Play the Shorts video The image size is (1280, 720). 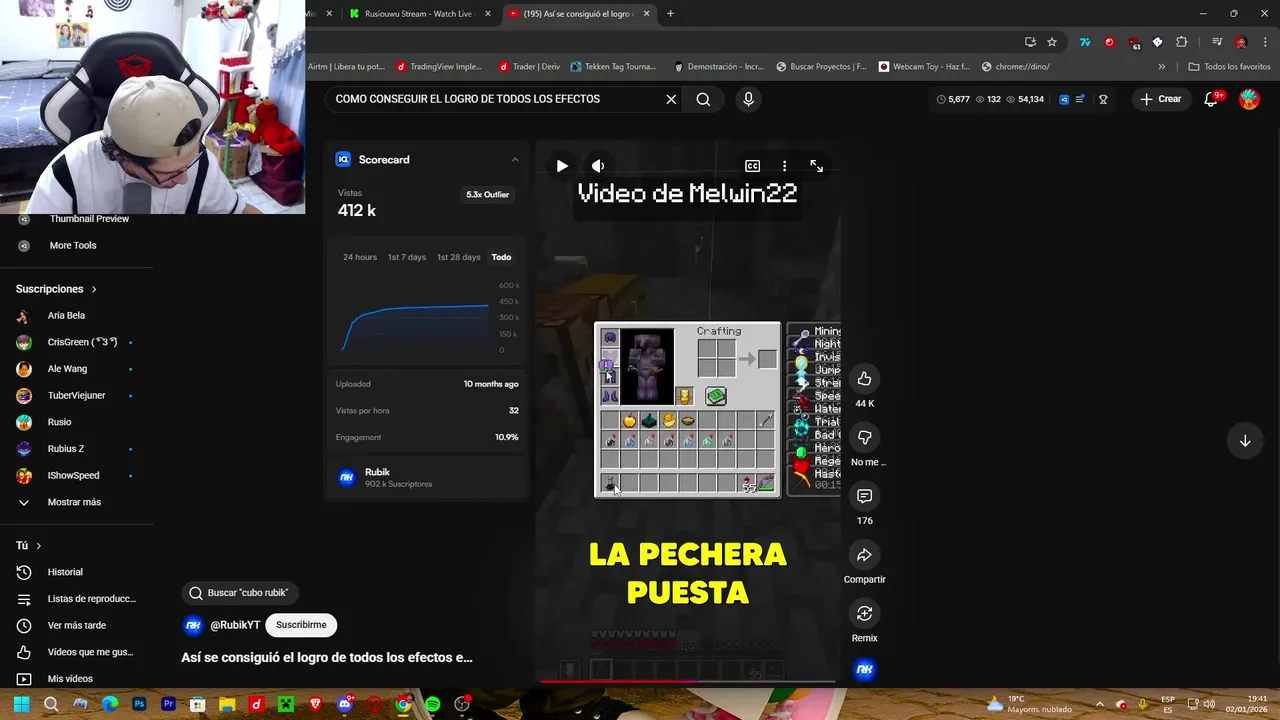pyautogui.click(x=562, y=166)
